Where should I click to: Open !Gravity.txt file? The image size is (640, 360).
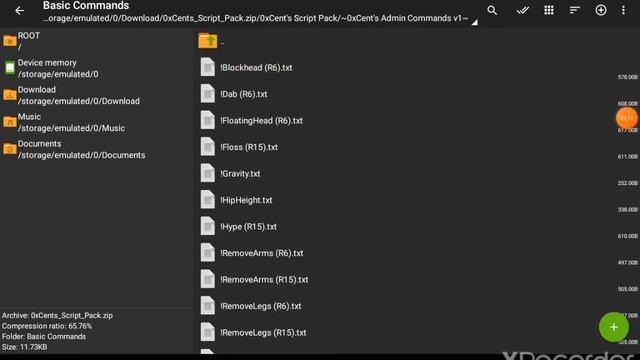coord(416,173)
